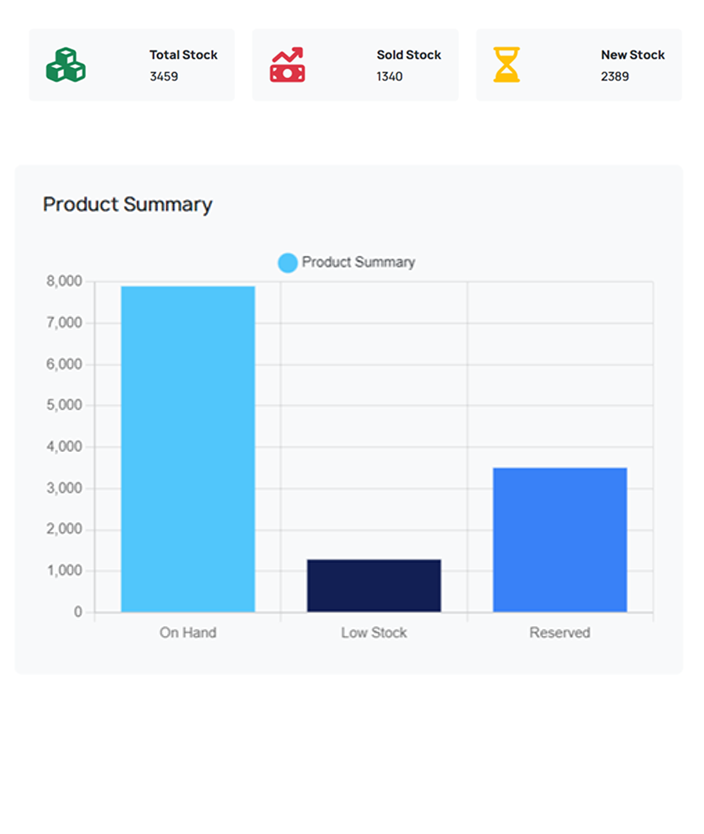Click the On Hand axis label
Screen dimensions: 704x834
pos(188,633)
